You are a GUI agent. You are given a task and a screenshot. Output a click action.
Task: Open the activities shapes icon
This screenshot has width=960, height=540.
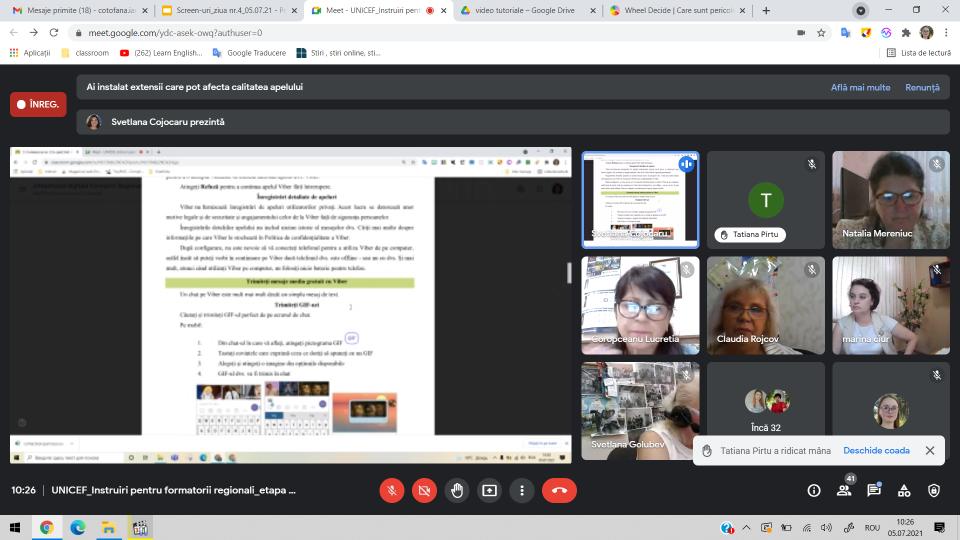point(904,490)
